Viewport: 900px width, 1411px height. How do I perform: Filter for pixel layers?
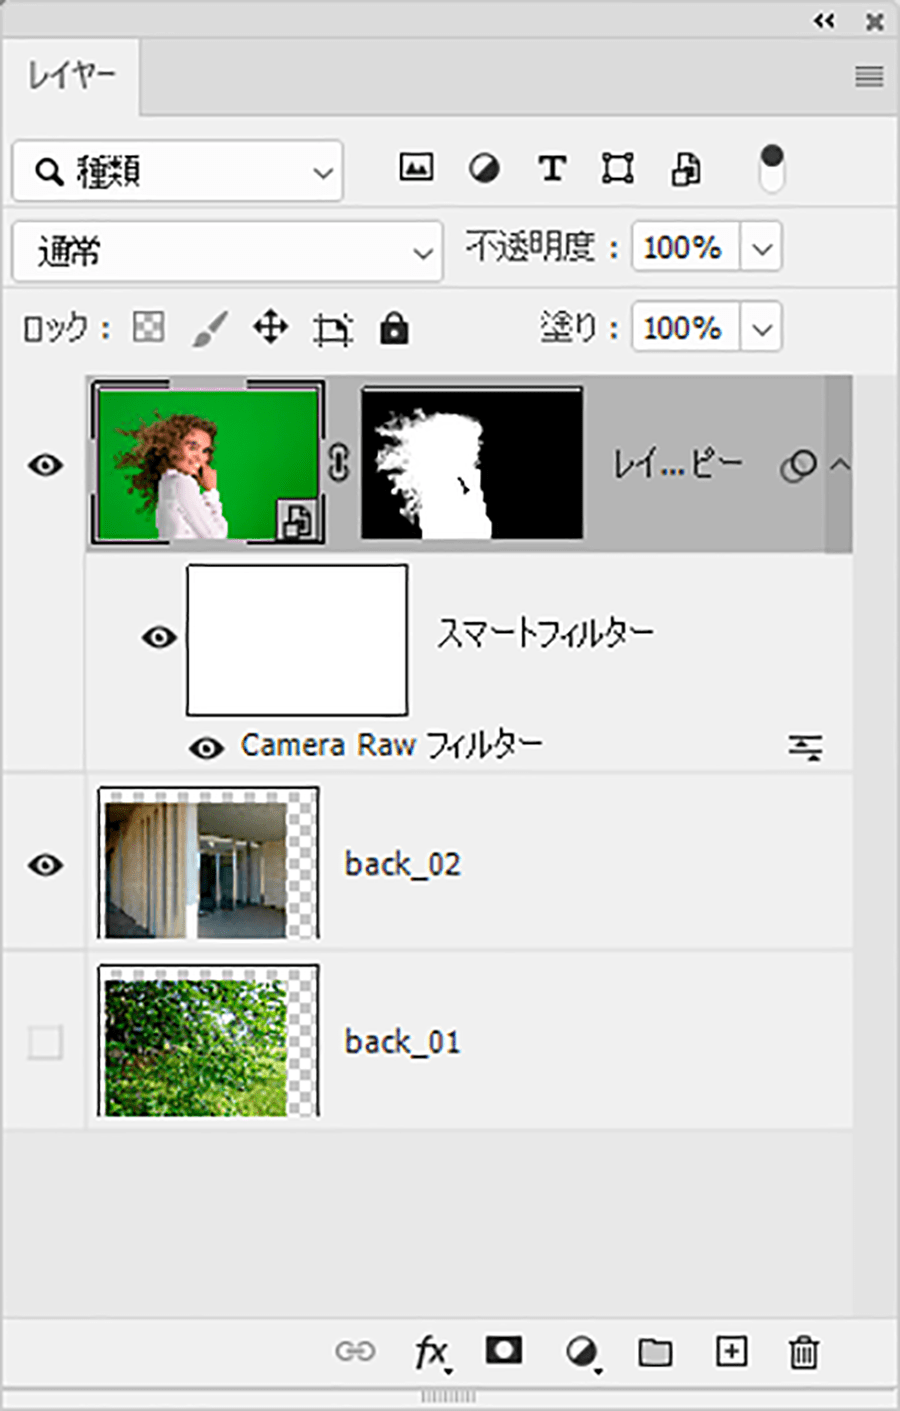point(416,168)
